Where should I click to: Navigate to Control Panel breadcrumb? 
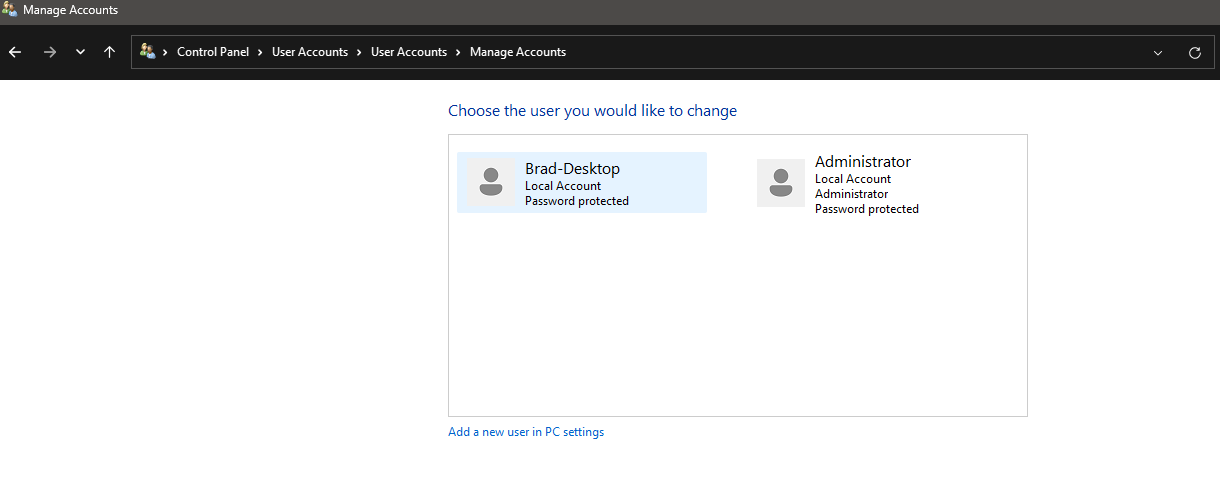coord(213,52)
